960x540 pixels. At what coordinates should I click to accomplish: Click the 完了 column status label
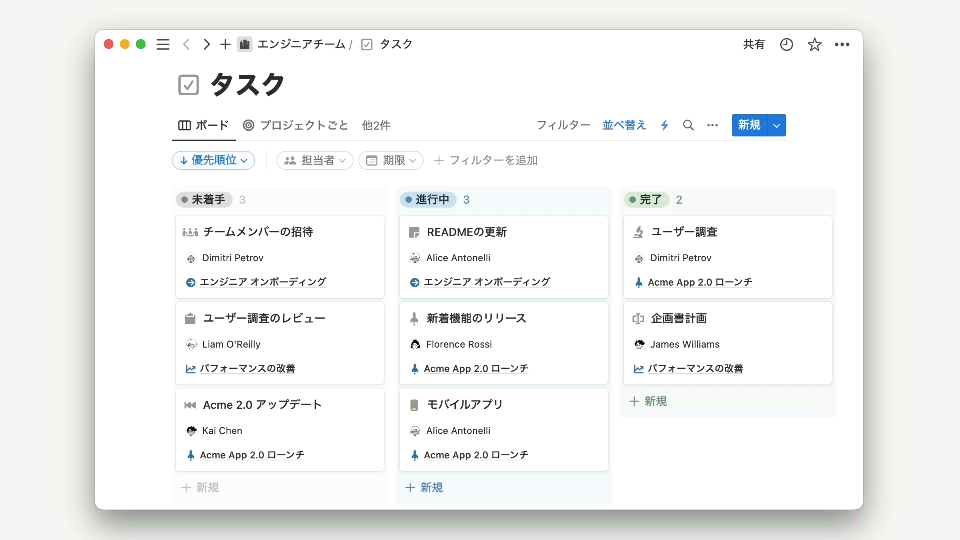tap(646, 200)
